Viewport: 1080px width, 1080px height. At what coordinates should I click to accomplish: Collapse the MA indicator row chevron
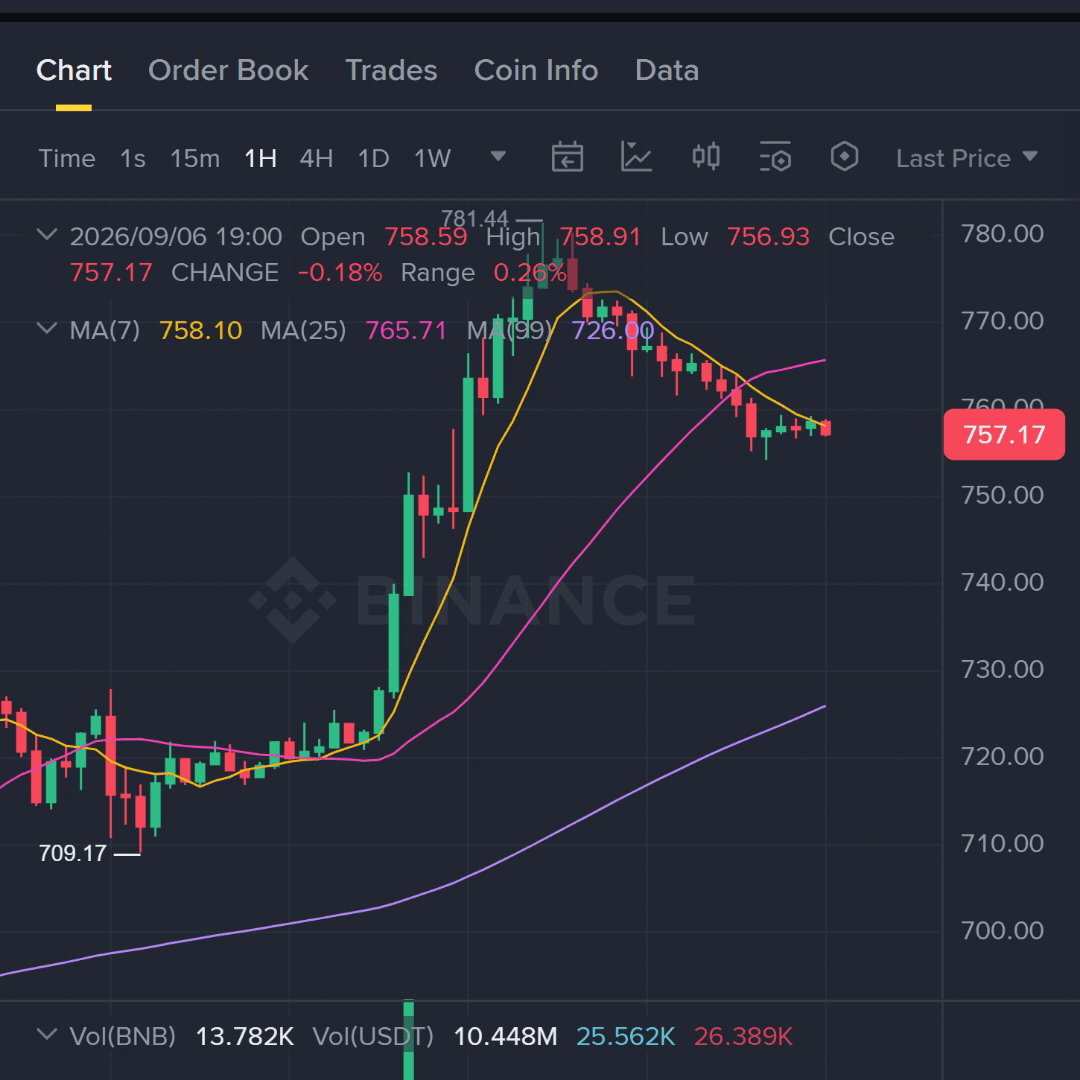click(46, 328)
